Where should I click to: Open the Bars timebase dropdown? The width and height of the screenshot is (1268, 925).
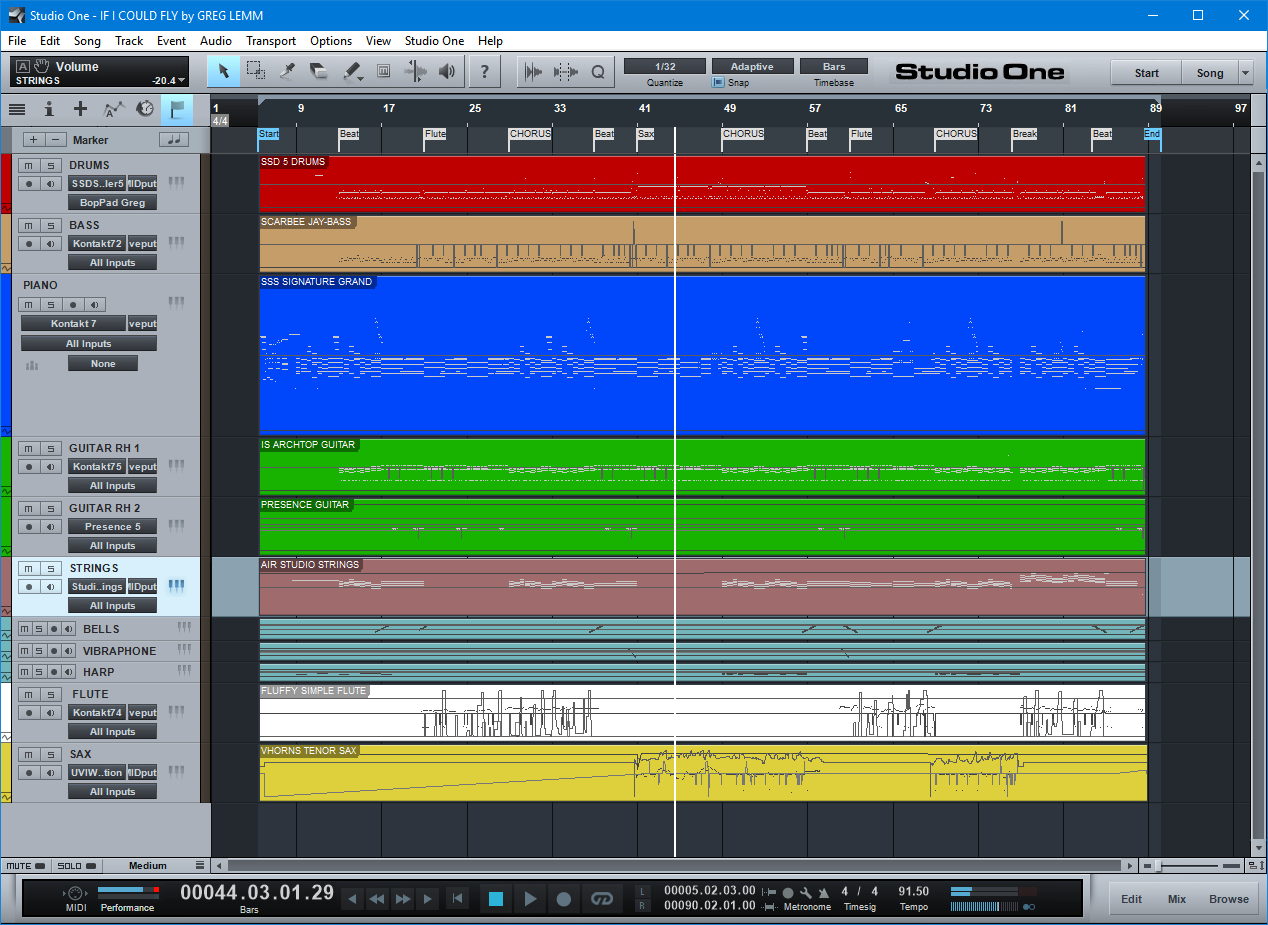pos(834,66)
